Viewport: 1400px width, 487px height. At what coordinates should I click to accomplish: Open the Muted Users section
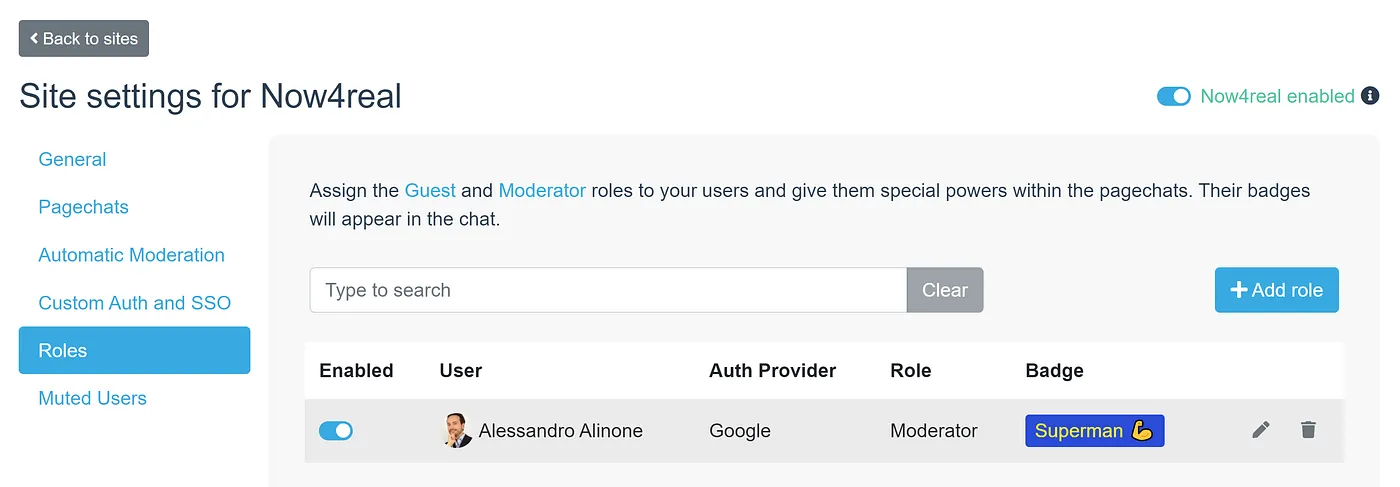(92, 398)
